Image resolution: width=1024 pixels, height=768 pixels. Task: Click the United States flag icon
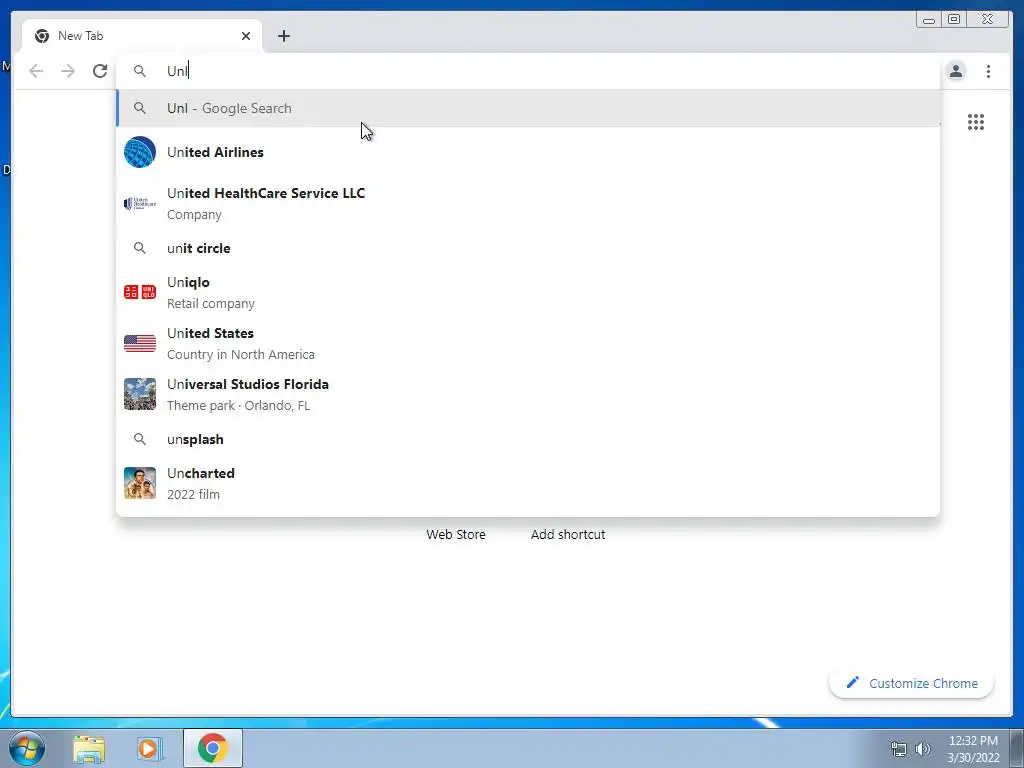(x=140, y=343)
